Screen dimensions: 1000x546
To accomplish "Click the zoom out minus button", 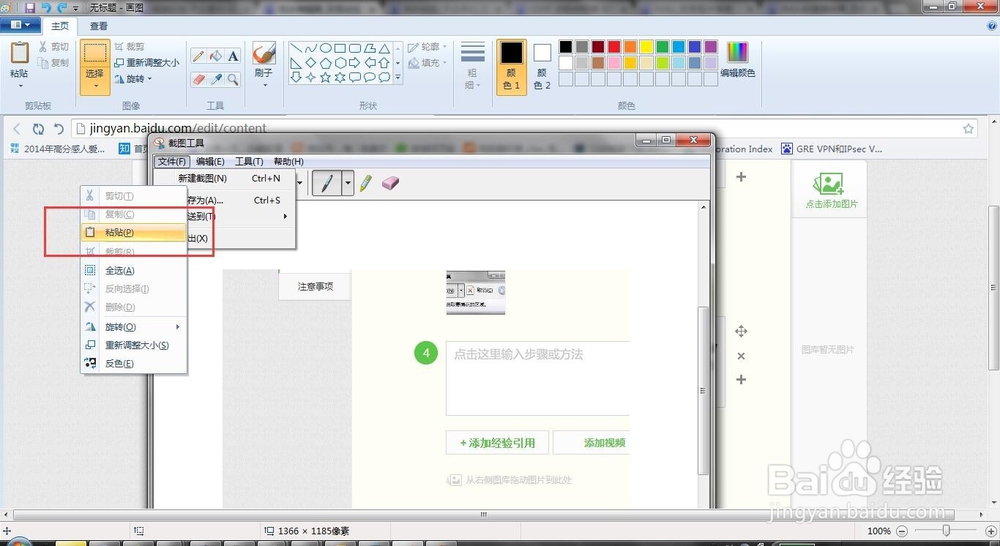I will tap(902, 531).
